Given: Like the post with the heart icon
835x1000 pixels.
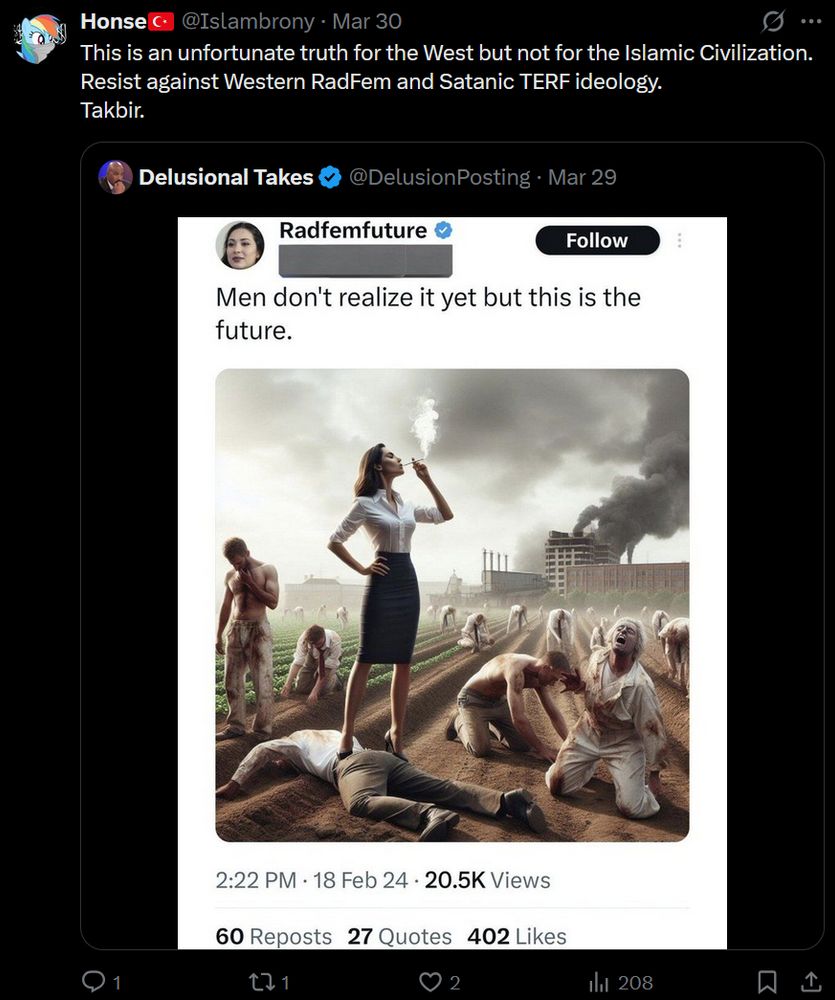Looking at the screenshot, I should (x=431, y=982).
